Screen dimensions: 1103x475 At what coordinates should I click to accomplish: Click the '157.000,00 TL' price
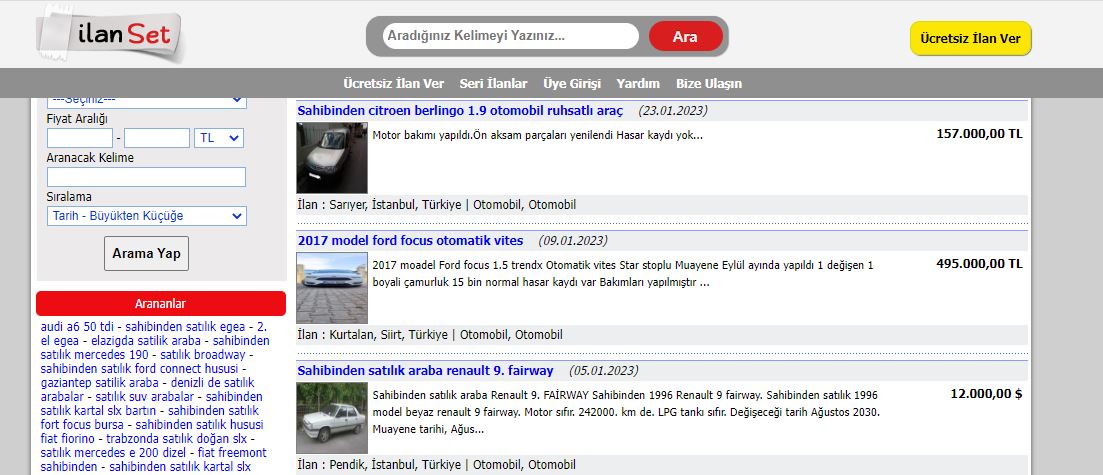(x=979, y=134)
